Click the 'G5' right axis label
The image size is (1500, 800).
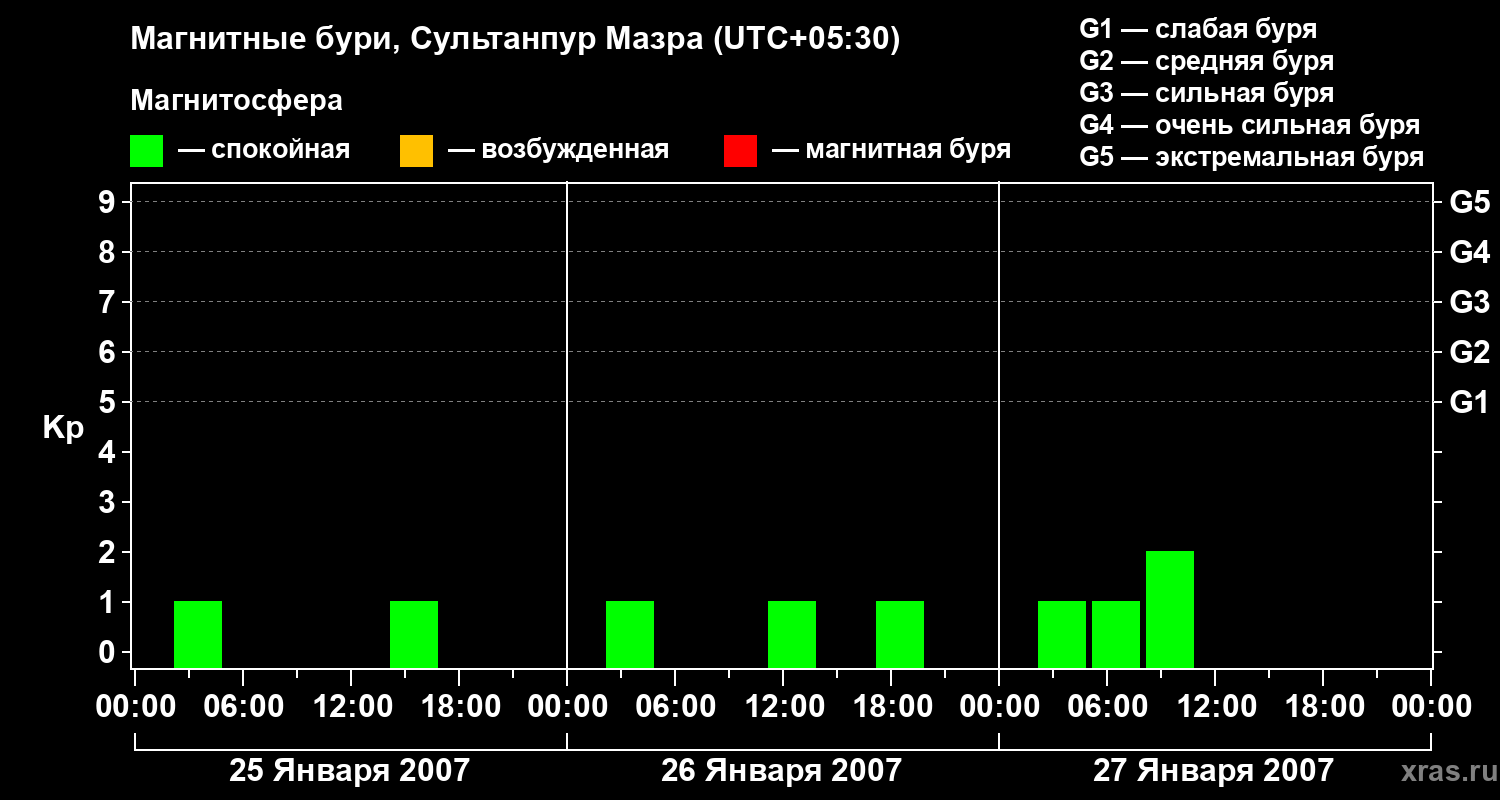(x=1470, y=202)
